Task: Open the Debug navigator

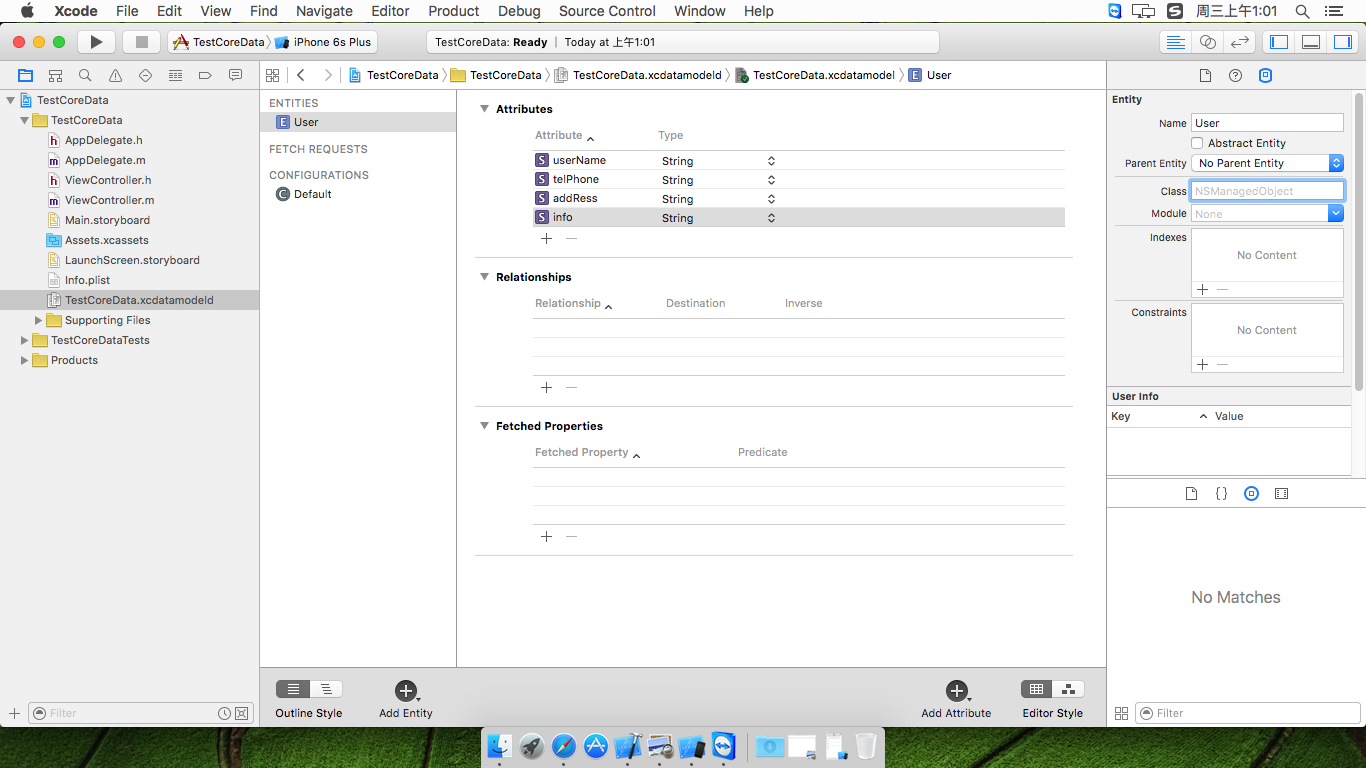Action: pyautogui.click(x=175, y=75)
